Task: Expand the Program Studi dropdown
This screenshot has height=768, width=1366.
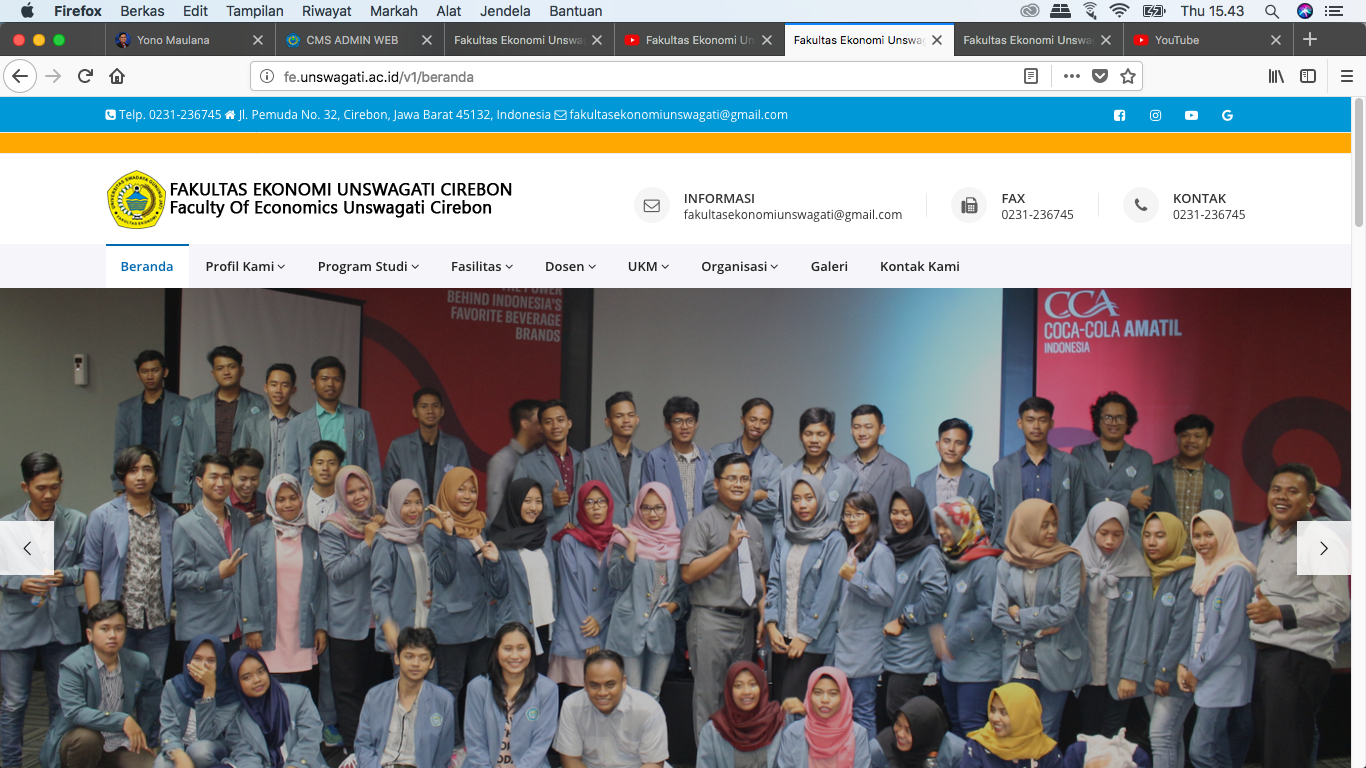Action: 368,266
